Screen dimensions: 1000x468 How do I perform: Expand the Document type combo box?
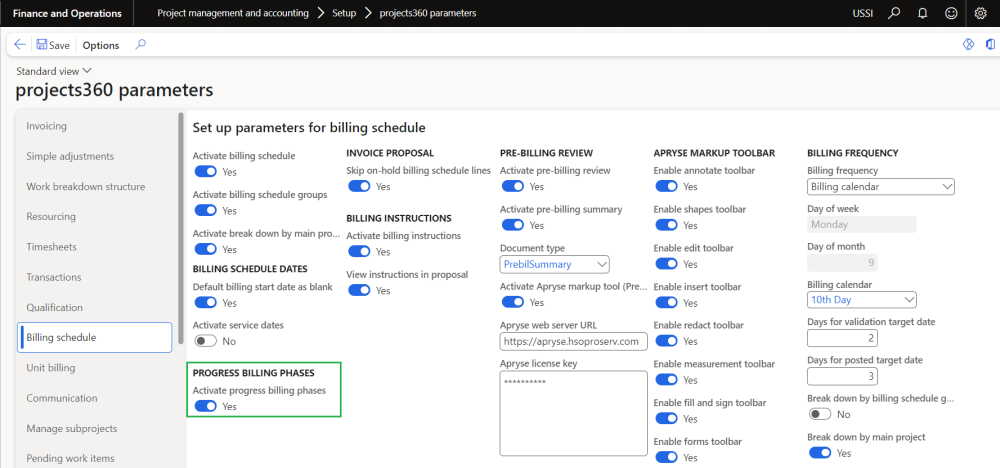(554, 264)
